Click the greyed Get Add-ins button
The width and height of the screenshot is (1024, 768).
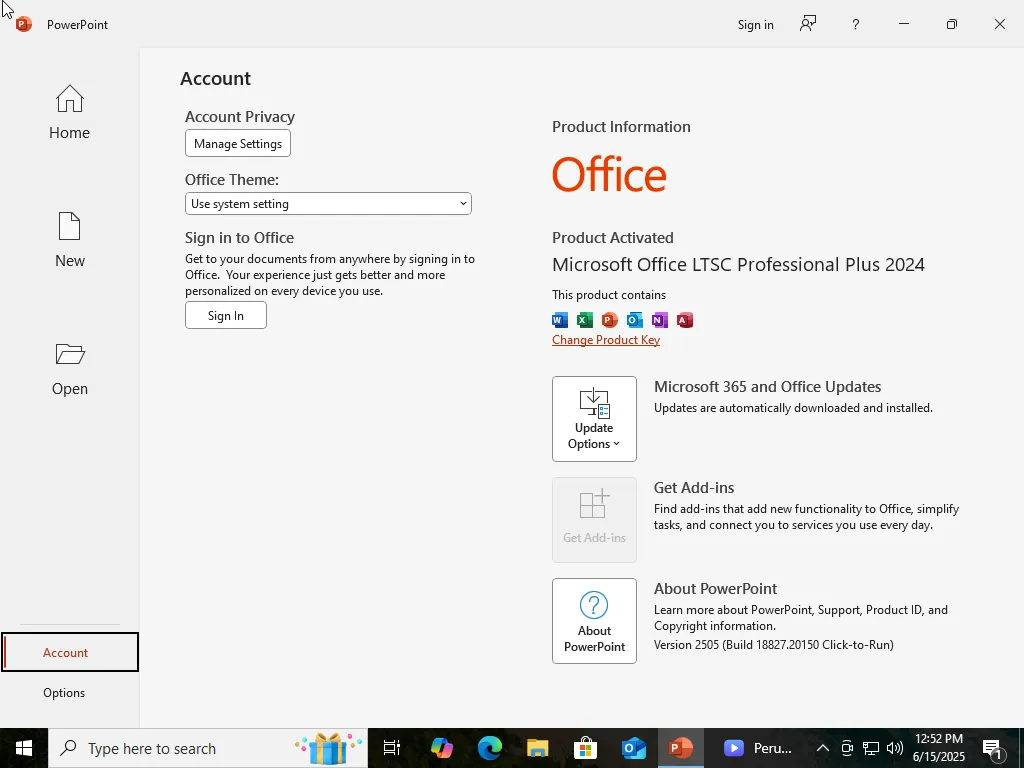[594, 520]
